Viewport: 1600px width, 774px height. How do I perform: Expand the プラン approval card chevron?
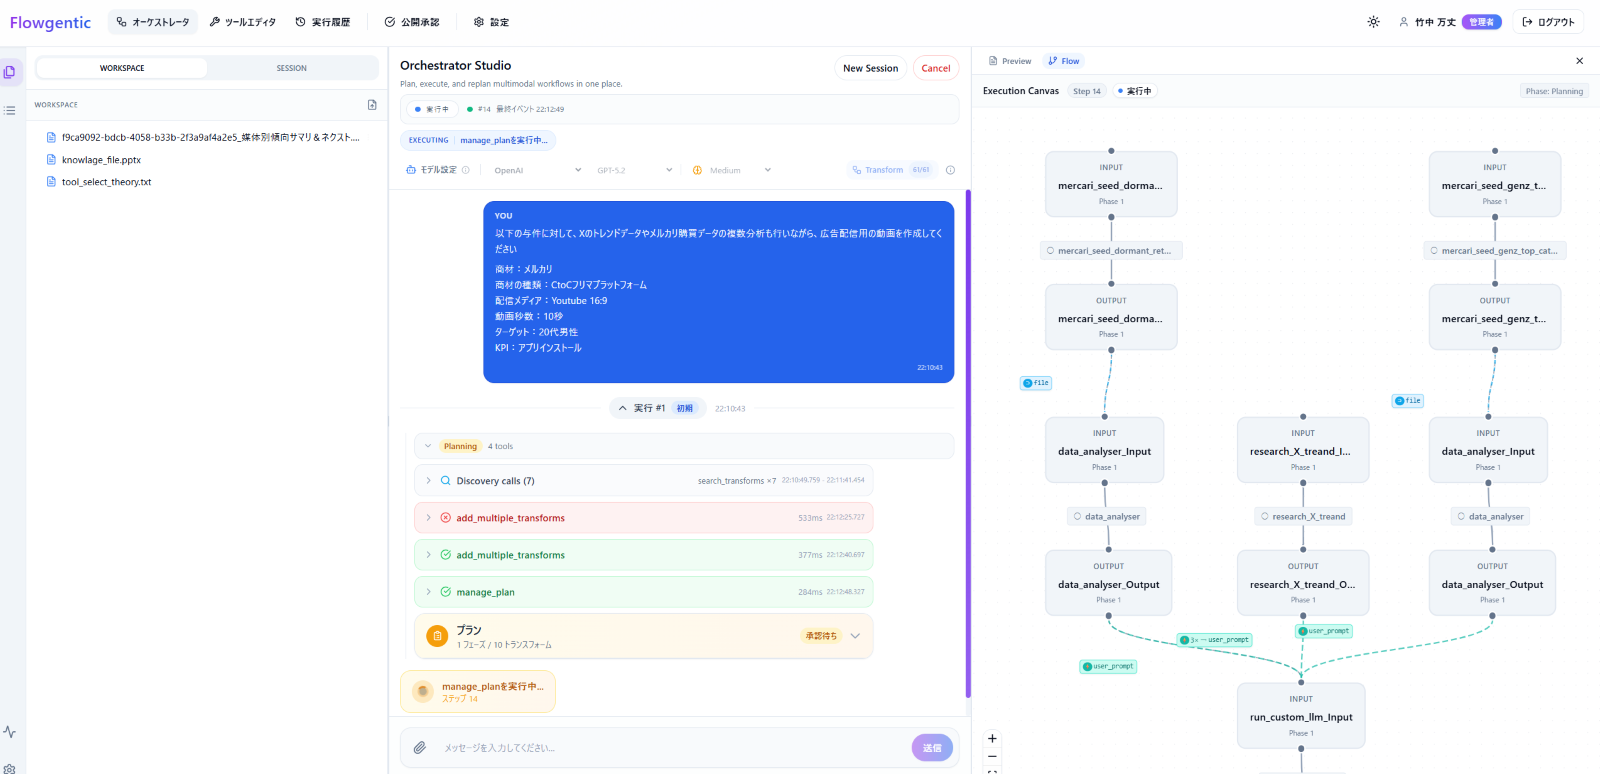point(855,636)
